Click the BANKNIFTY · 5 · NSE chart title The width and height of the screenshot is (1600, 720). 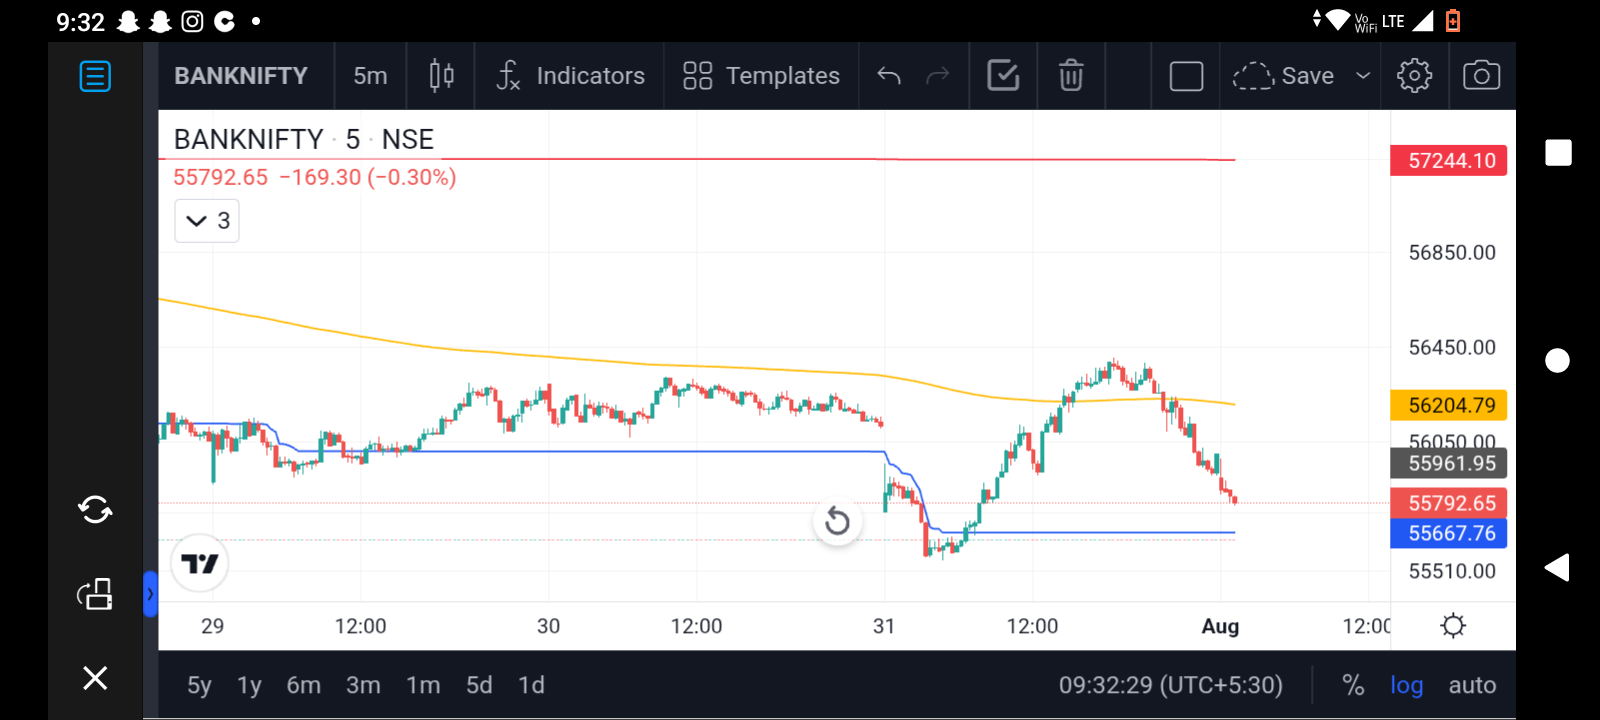pyautogui.click(x=304, y=139)
